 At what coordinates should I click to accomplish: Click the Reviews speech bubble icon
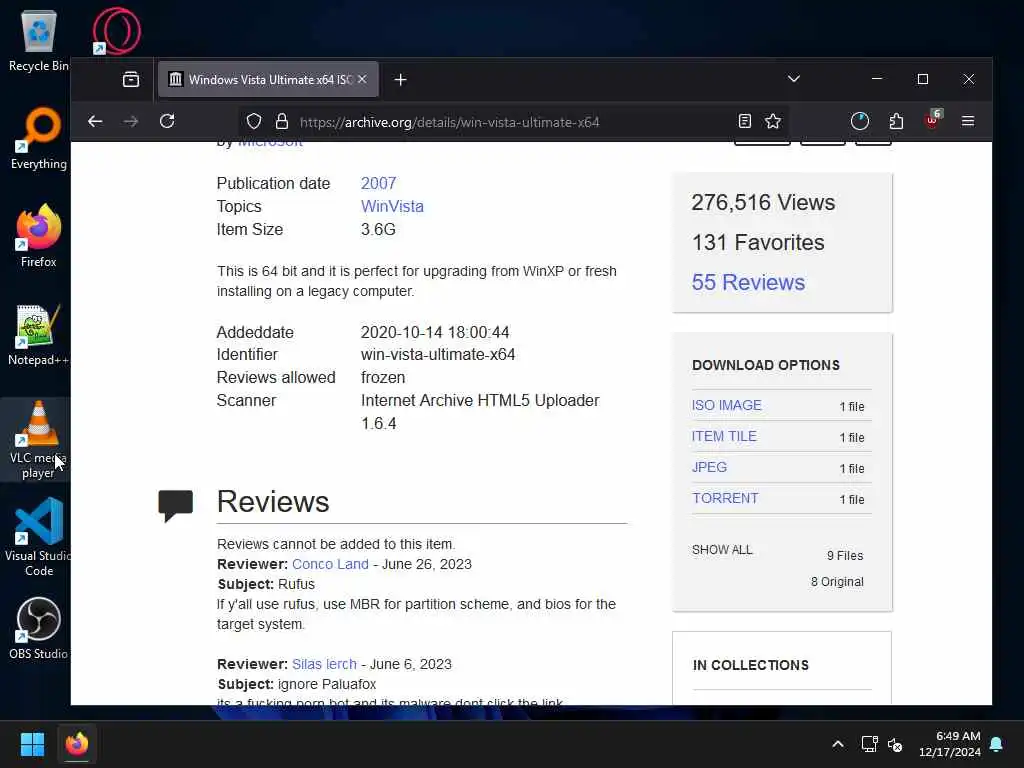click(175, 505)
